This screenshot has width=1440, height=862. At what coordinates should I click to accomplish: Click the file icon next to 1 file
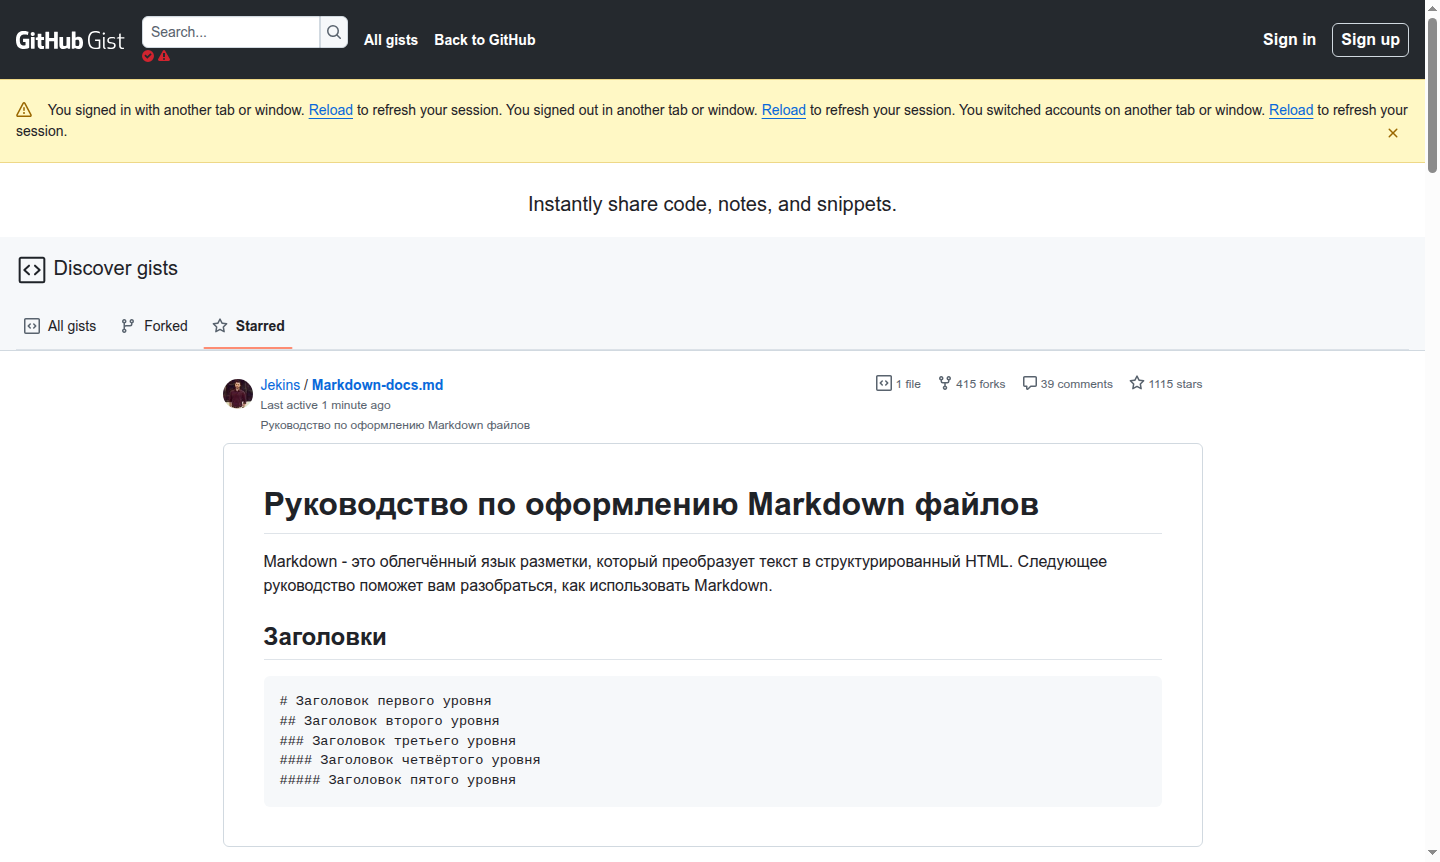883,383
